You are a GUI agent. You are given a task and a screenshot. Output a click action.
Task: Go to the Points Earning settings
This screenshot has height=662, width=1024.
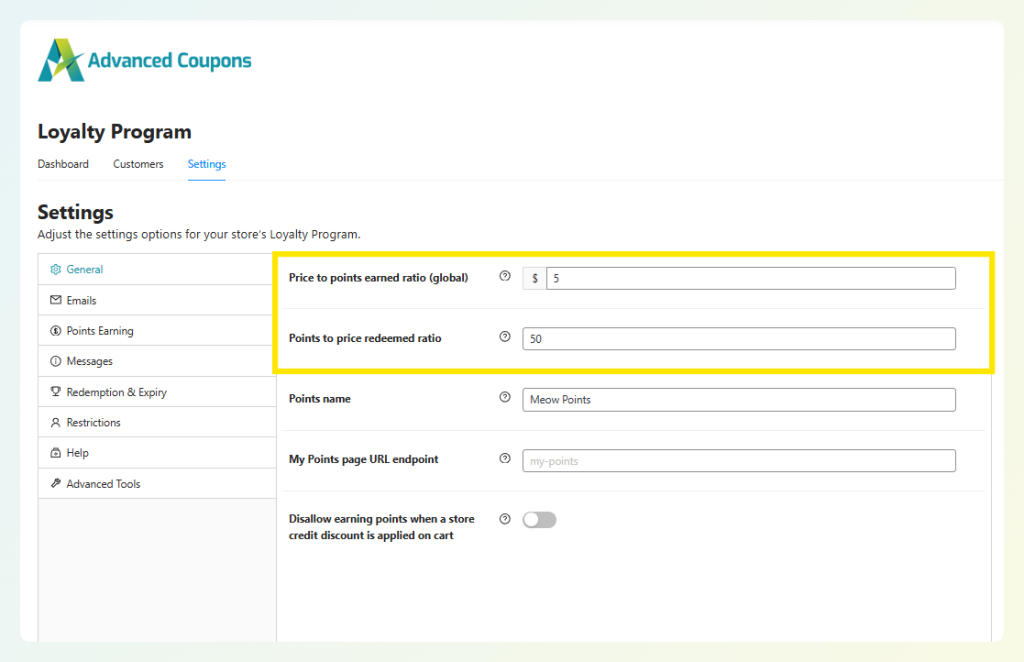click(100, 330)
